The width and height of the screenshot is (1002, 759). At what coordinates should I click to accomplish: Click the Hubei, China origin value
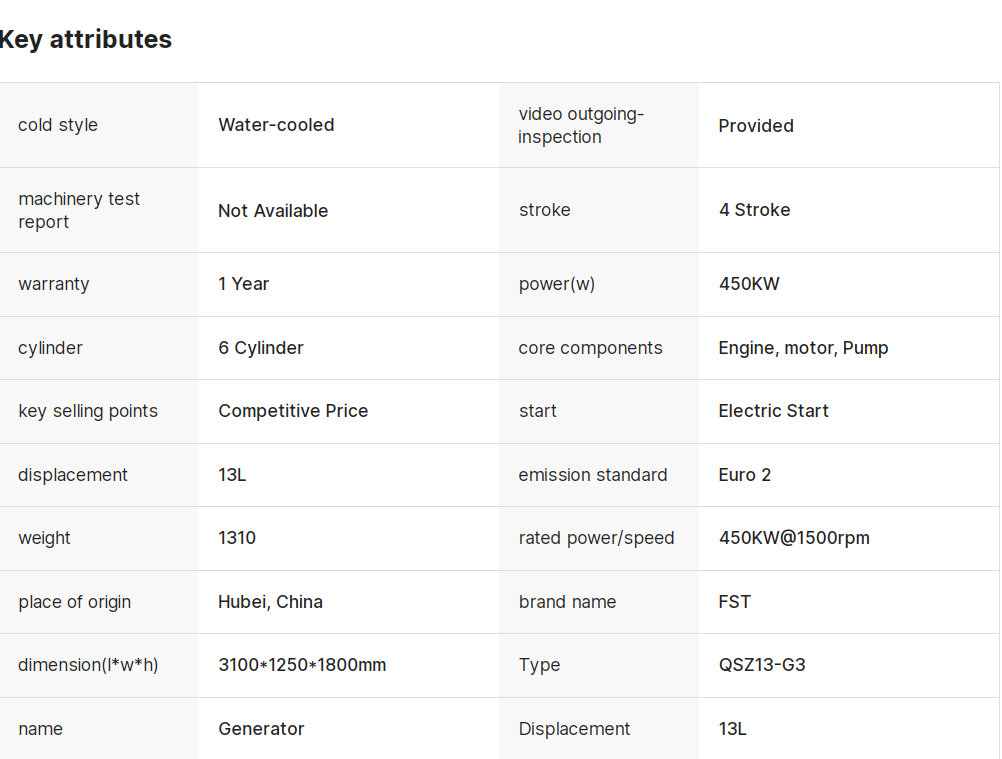[x=270, y=602]
